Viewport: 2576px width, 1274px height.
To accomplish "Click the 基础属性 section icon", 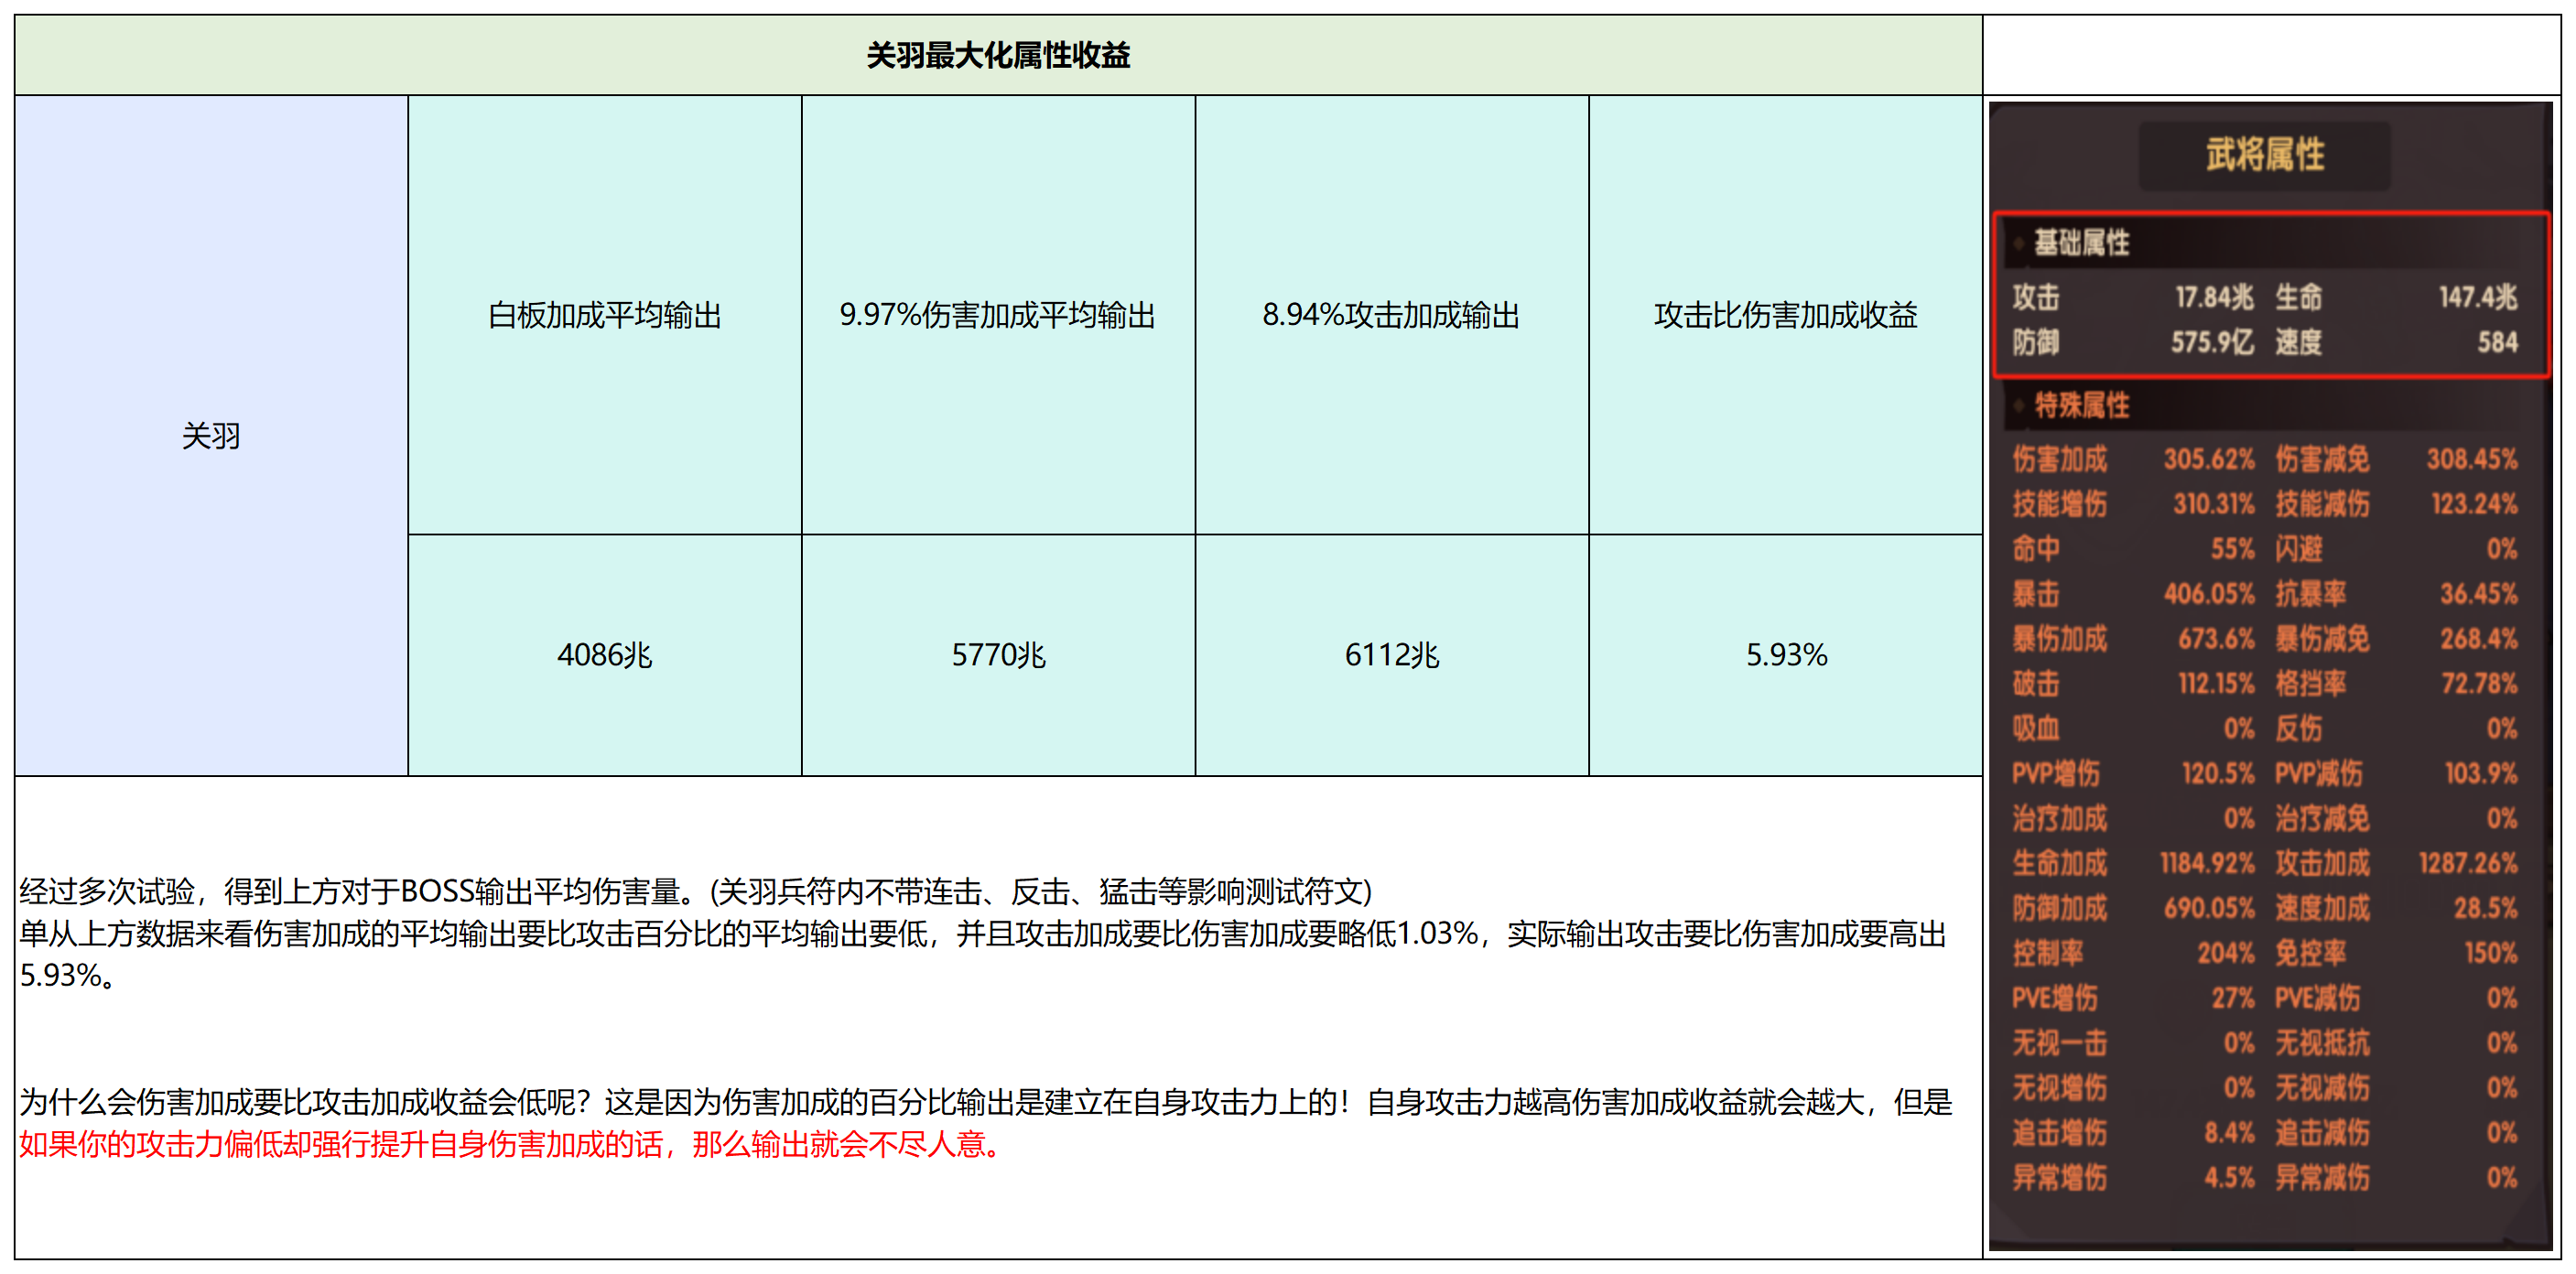I will point(2021,242).
